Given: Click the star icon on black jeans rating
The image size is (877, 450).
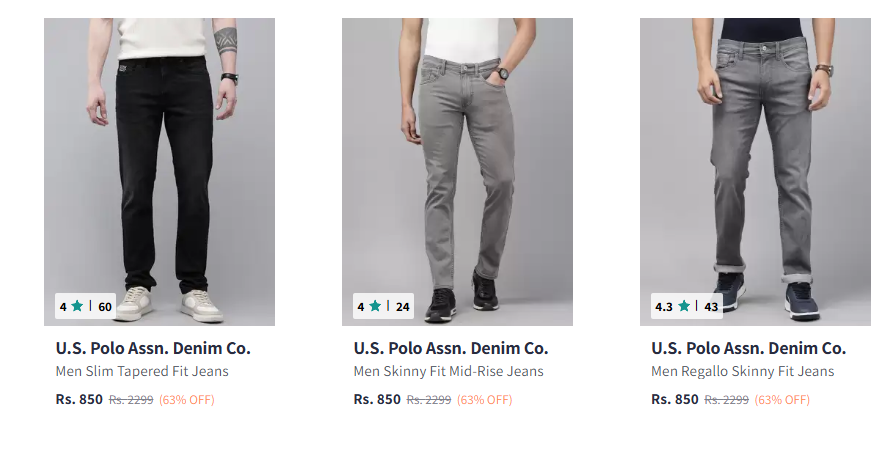Looking at the screenshot, I should (77, 307).
